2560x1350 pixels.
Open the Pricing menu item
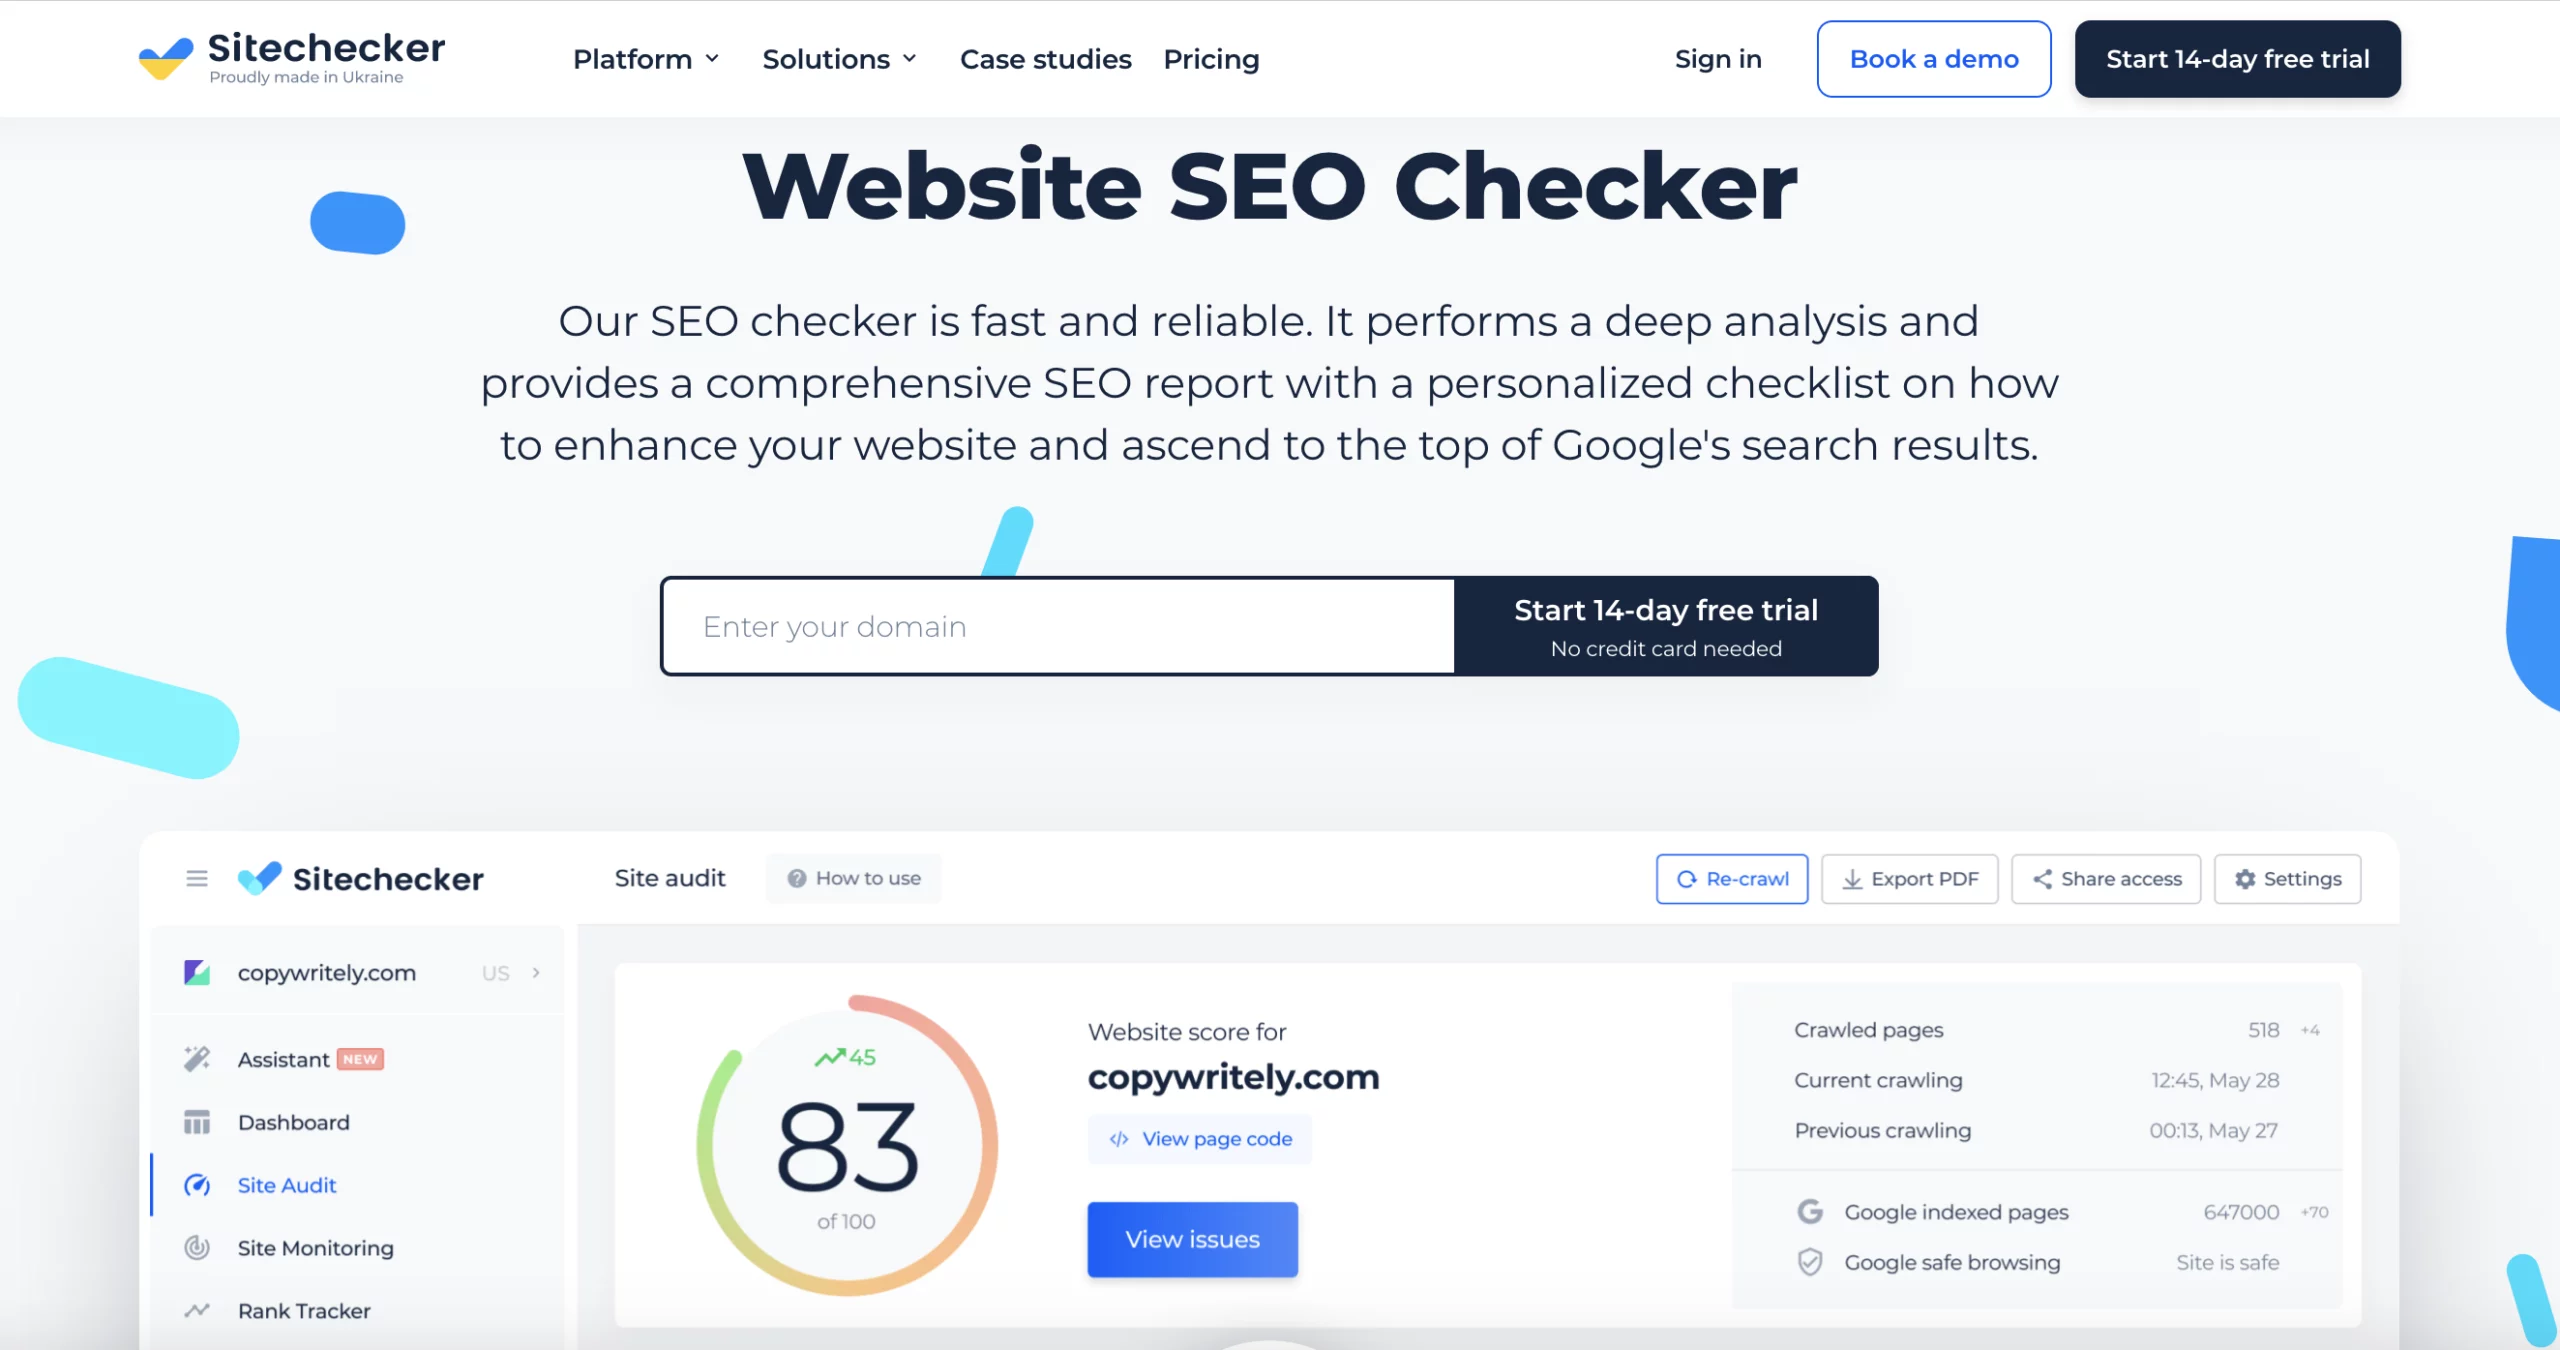tap(1212, 59)
